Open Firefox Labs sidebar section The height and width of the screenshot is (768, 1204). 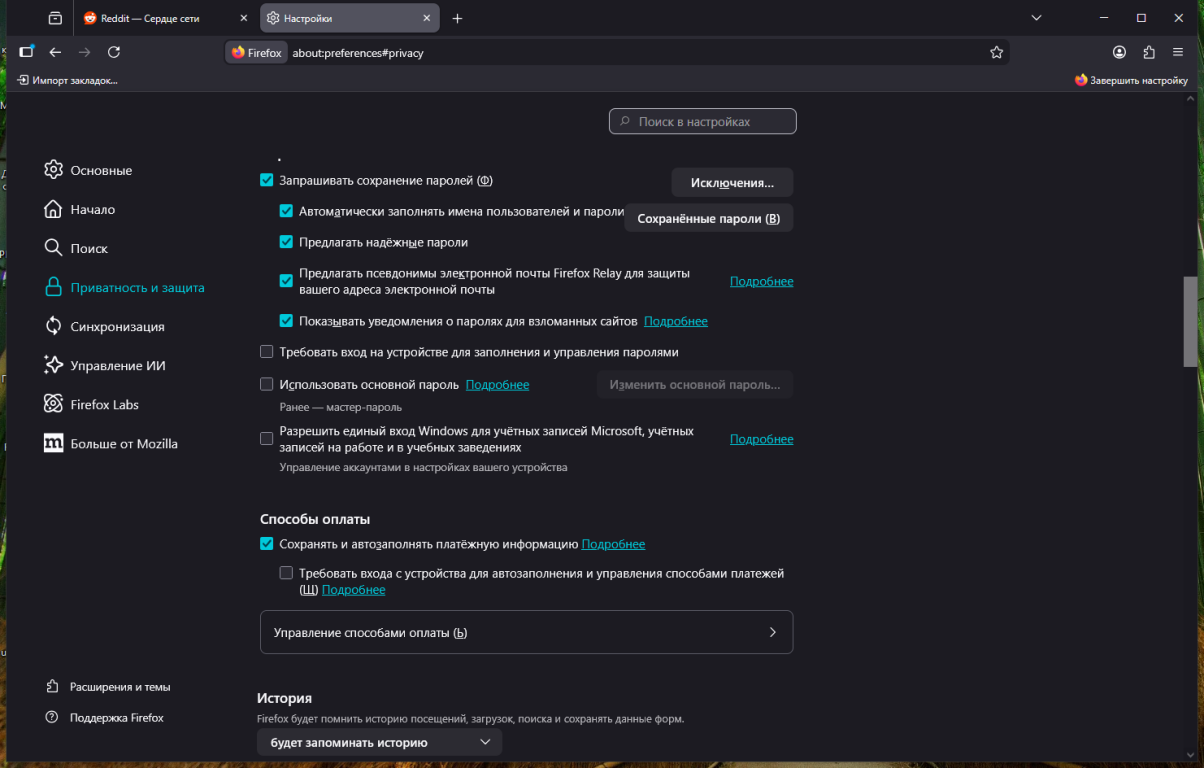104,404
